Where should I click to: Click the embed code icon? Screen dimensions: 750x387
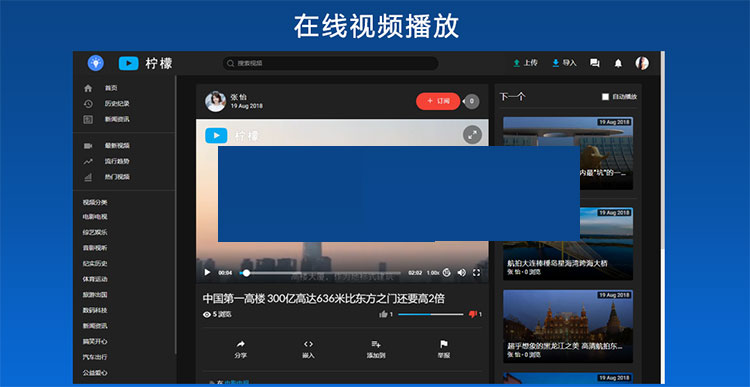[x=309, y=344]
